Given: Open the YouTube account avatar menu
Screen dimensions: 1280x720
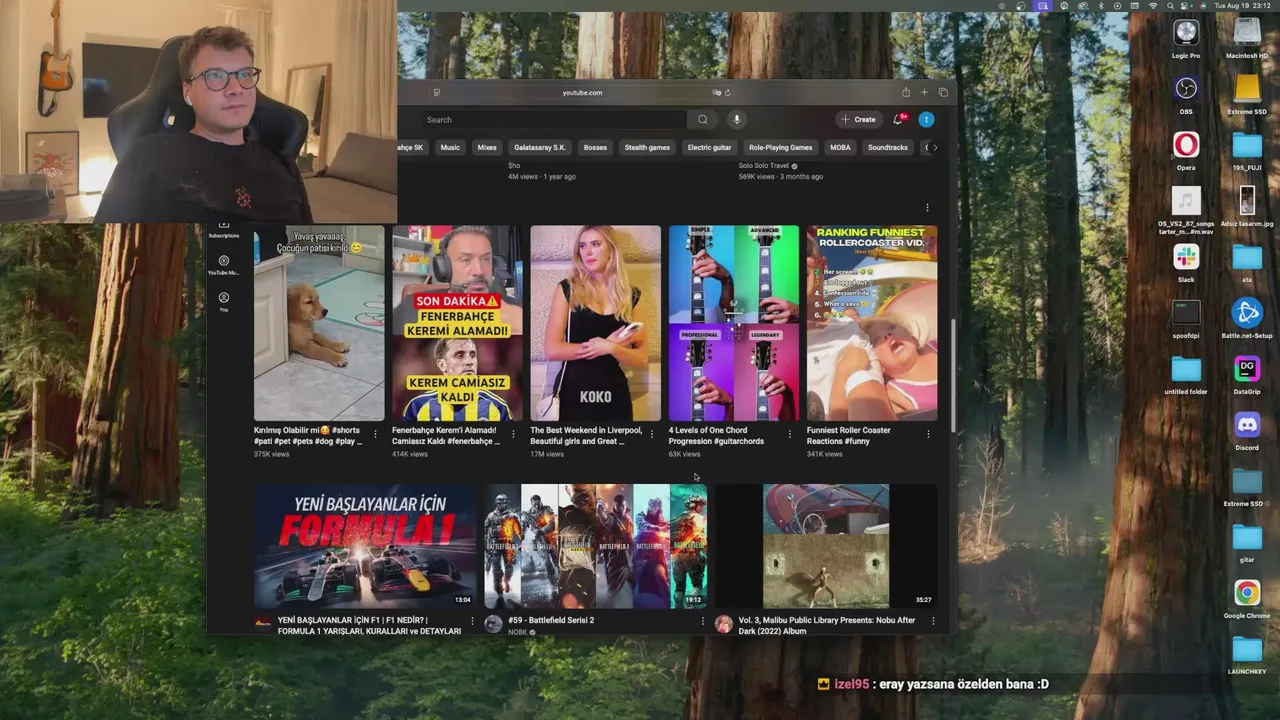Looking at the screenshot, I should [x=926, y=119].
